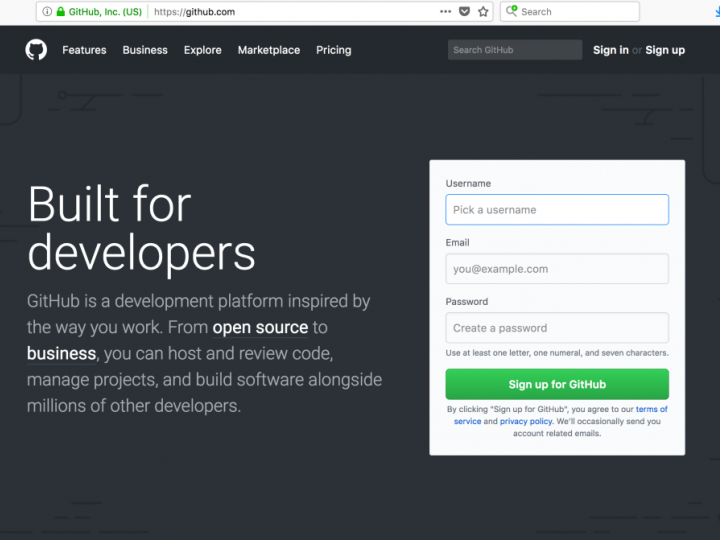The image size is (720, 540).
Task: Go to Explore in the navigation
Action: click(x=202, y=50)
